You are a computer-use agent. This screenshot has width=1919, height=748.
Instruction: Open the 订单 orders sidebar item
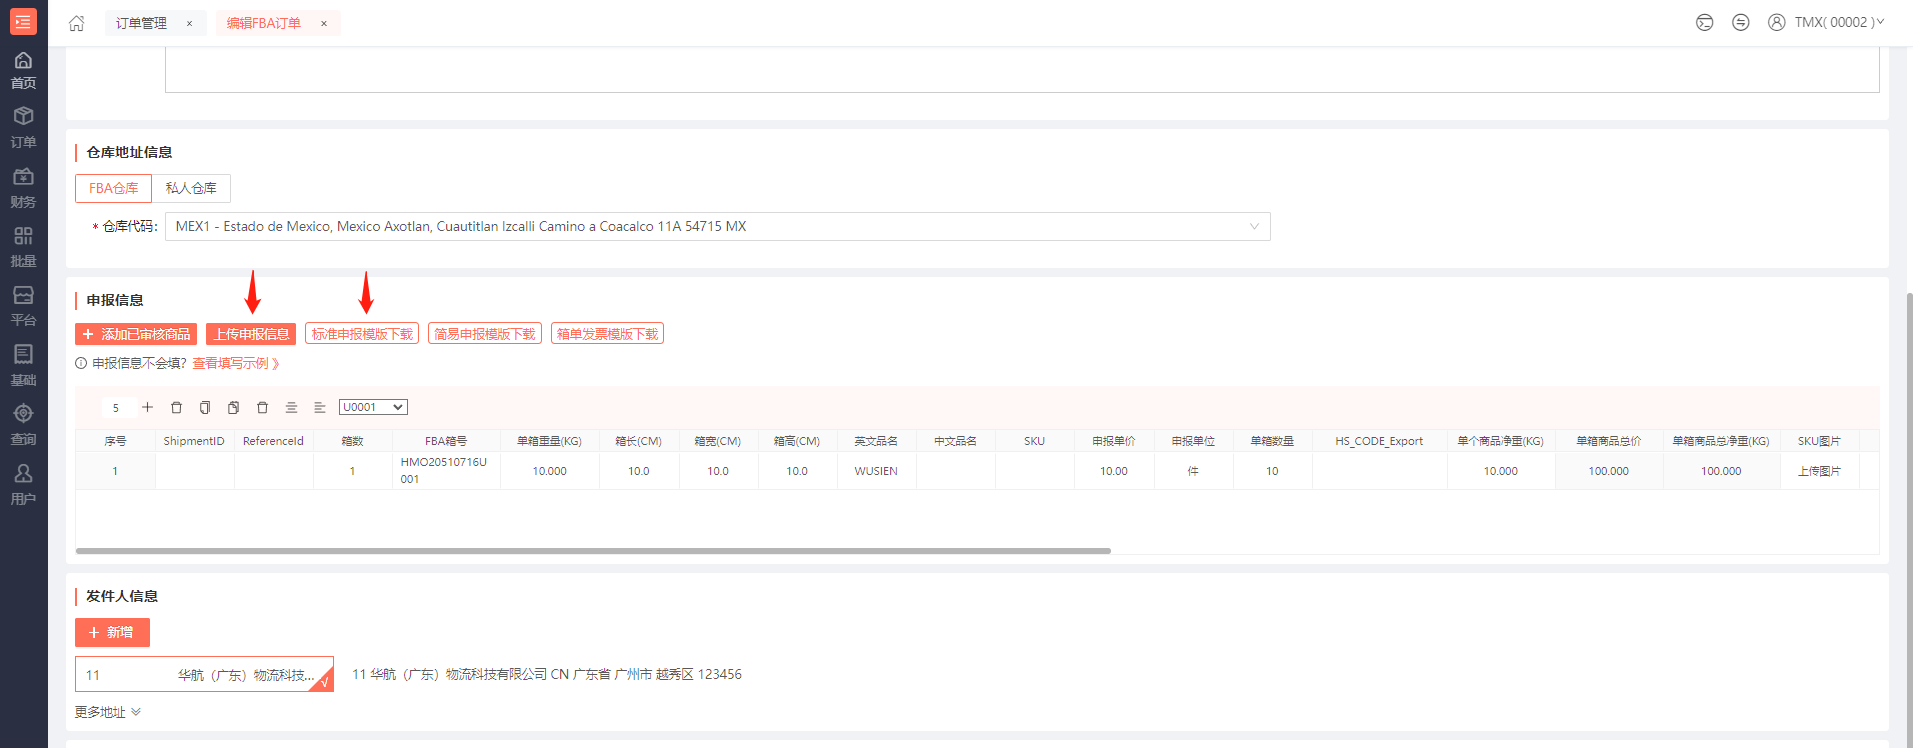point(23,128)
